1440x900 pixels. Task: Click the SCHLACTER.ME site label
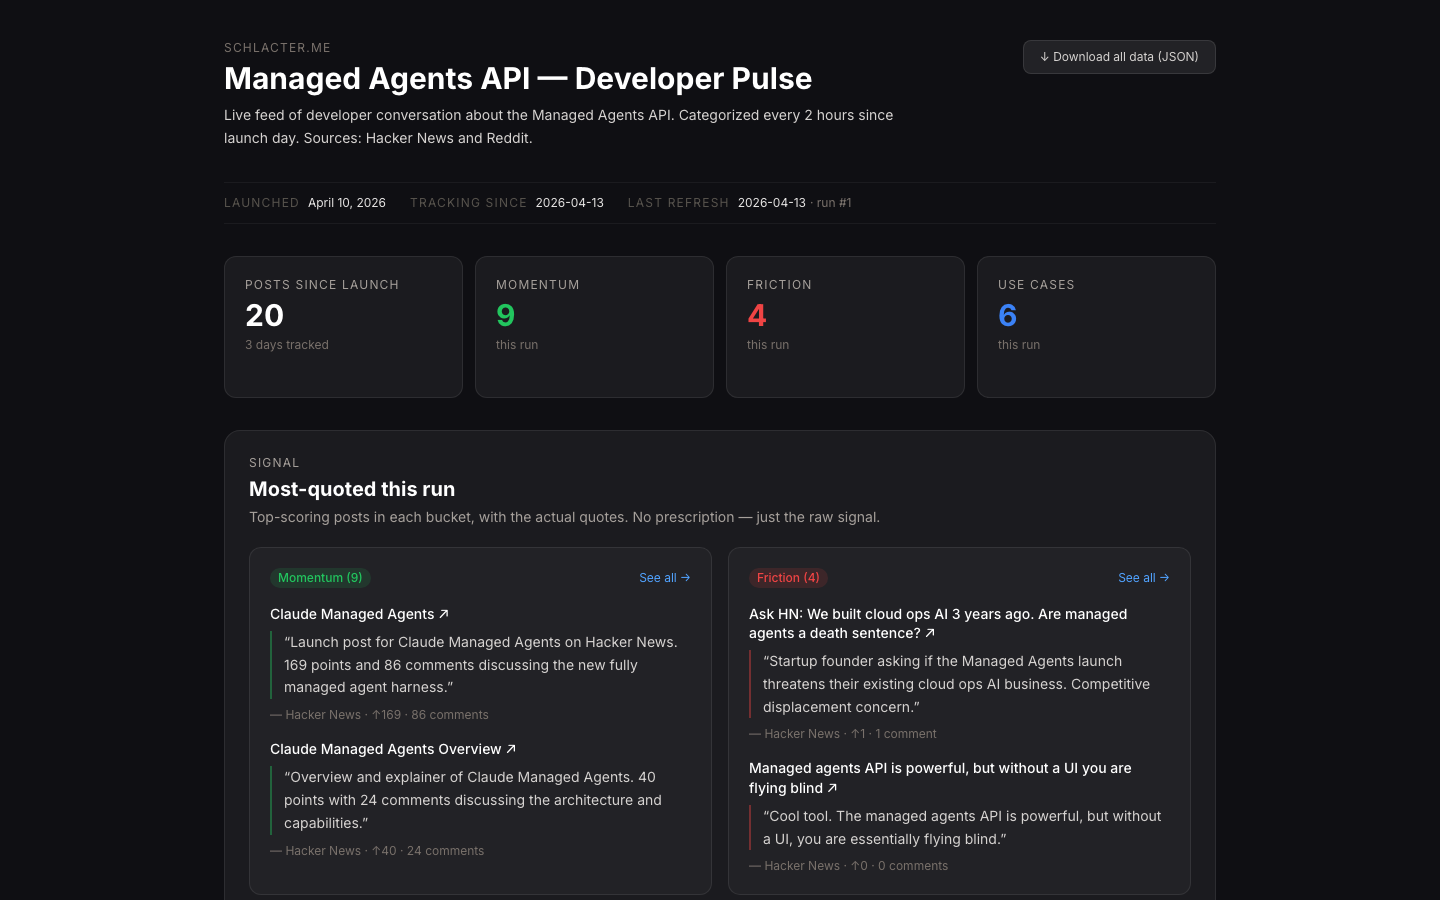pos(277,48)
